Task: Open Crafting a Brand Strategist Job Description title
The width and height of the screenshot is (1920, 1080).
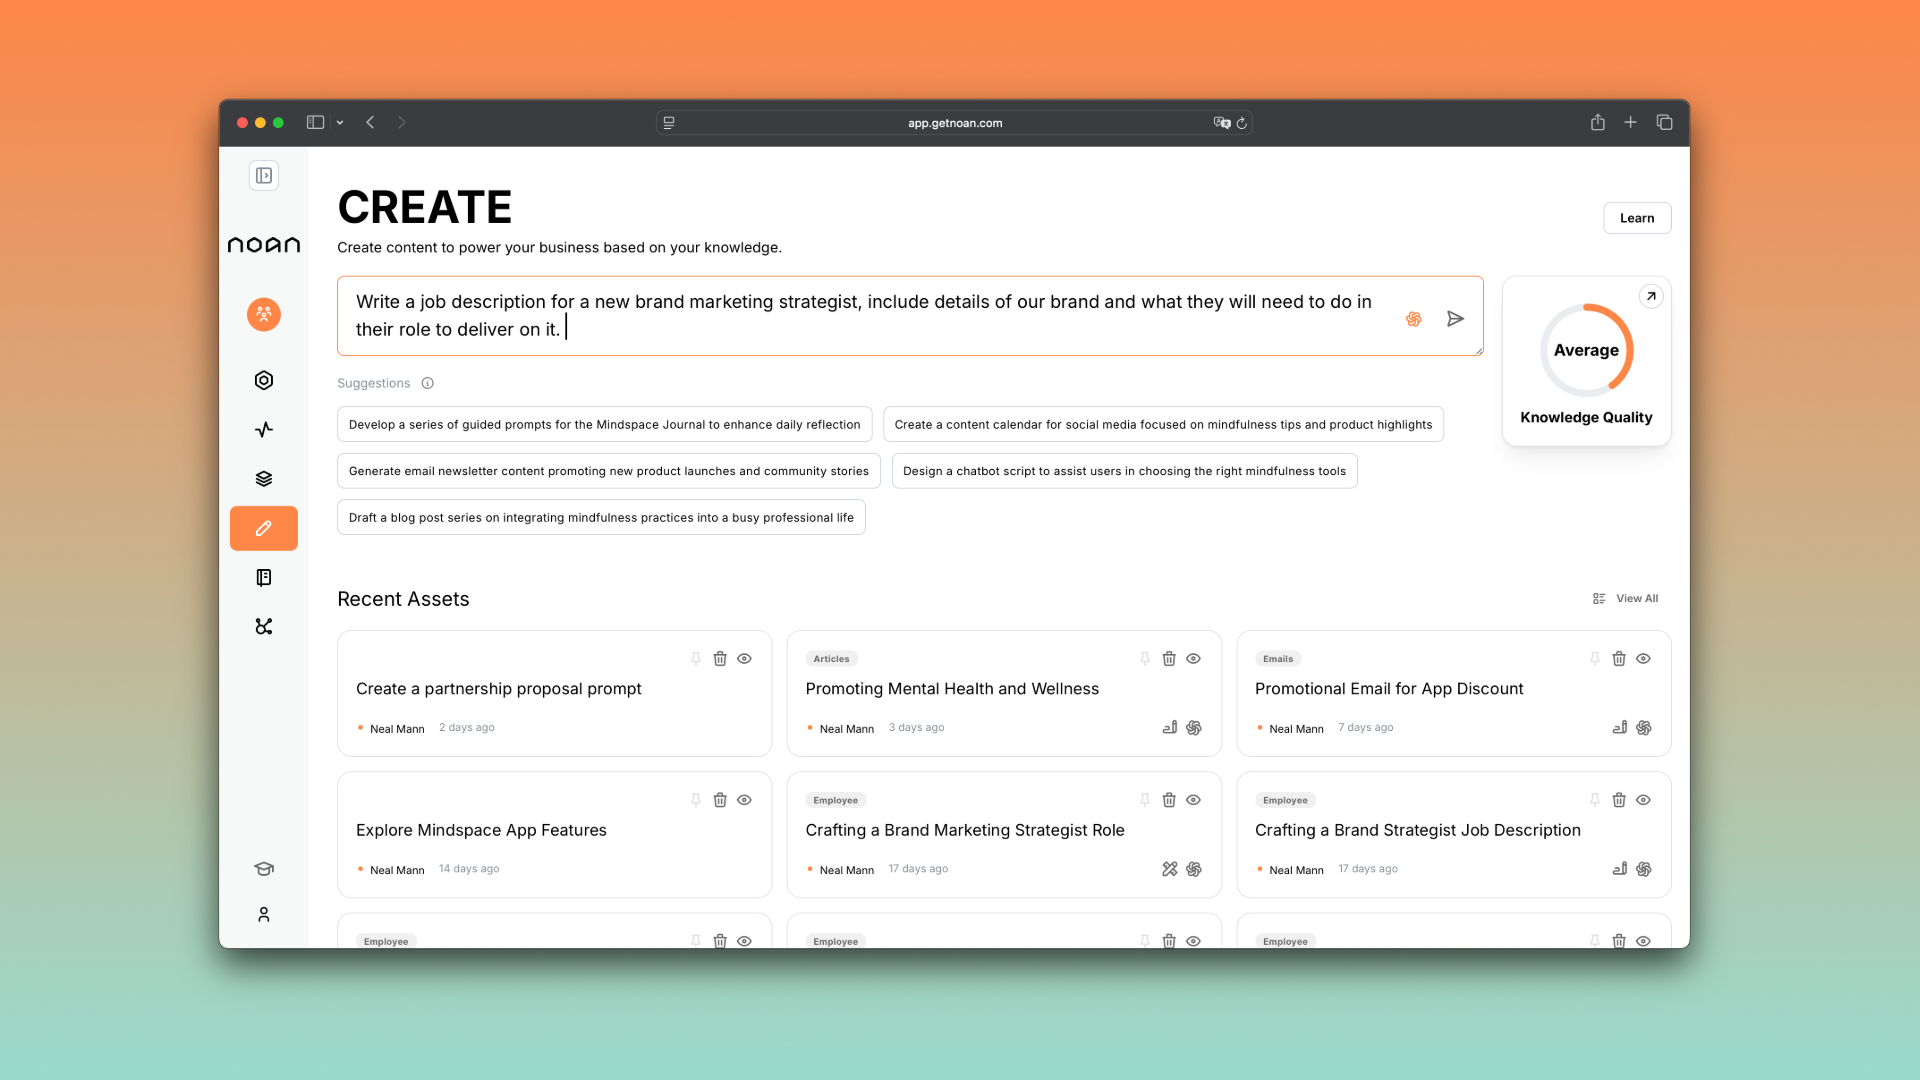Action: coord(1417,830)
